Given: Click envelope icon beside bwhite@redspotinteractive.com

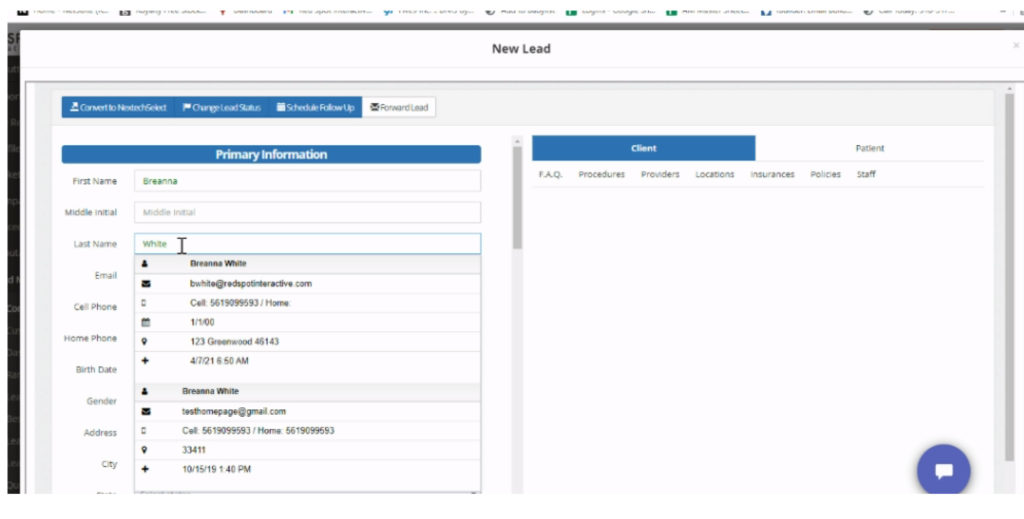Looking at the screenshot, I should (x=146, y=284).
